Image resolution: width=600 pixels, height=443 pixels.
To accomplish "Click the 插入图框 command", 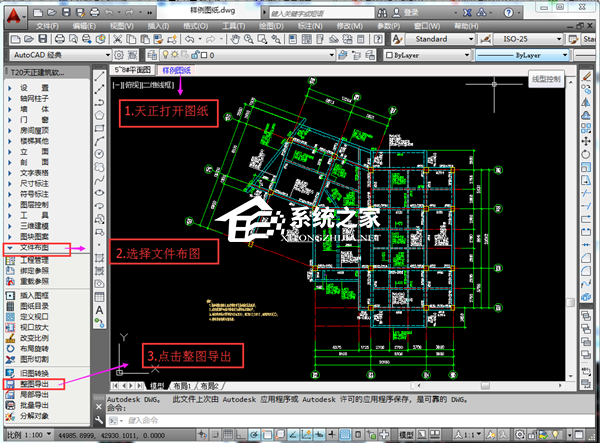I will (x=34, y=295).
